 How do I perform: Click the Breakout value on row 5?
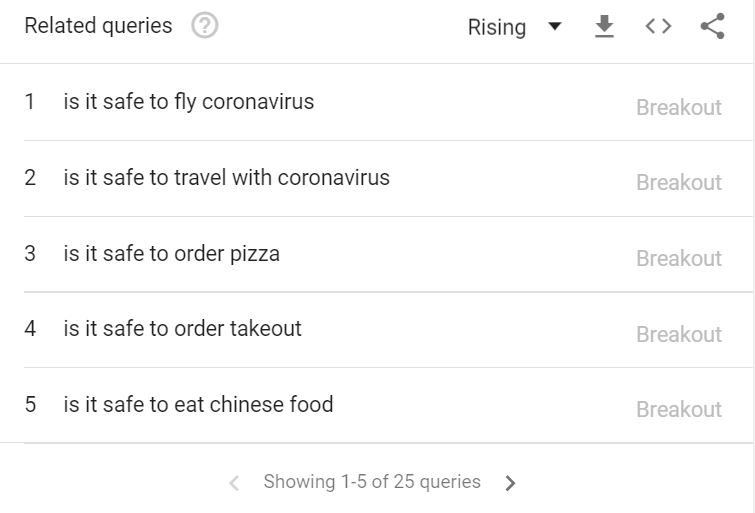(x=679, y=409)
